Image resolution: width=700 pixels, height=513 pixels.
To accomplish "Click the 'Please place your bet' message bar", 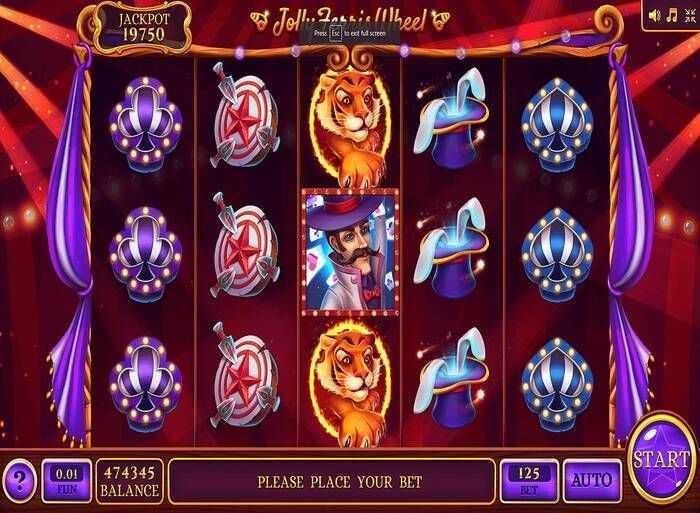I will pos(333,481).
